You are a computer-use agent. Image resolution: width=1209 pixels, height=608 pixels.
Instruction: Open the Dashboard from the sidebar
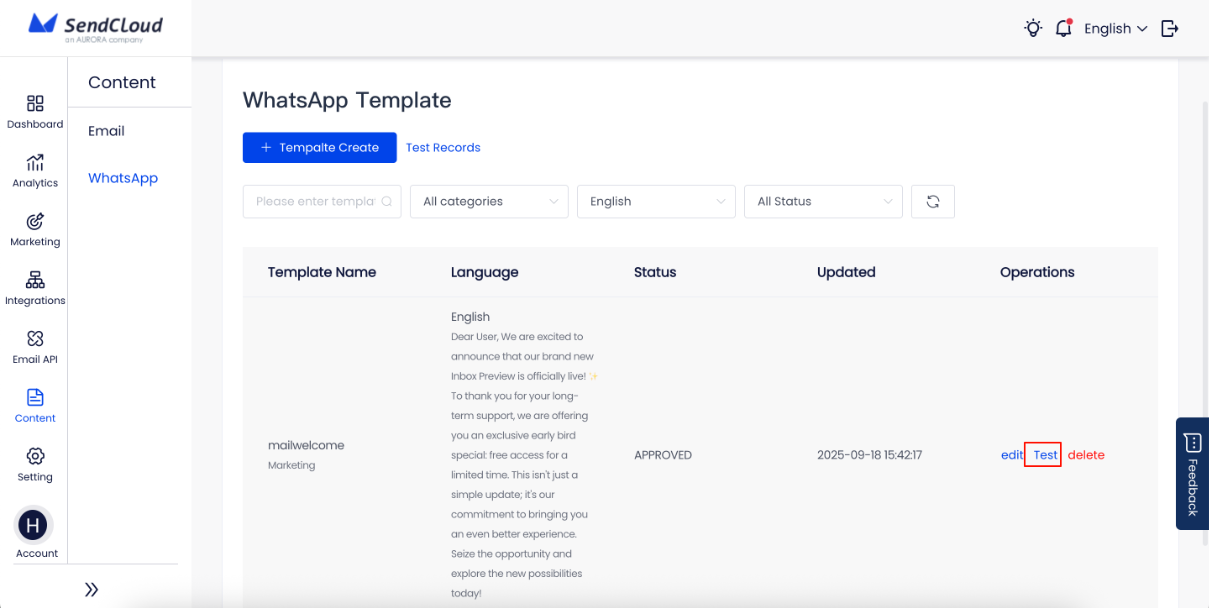34,110
